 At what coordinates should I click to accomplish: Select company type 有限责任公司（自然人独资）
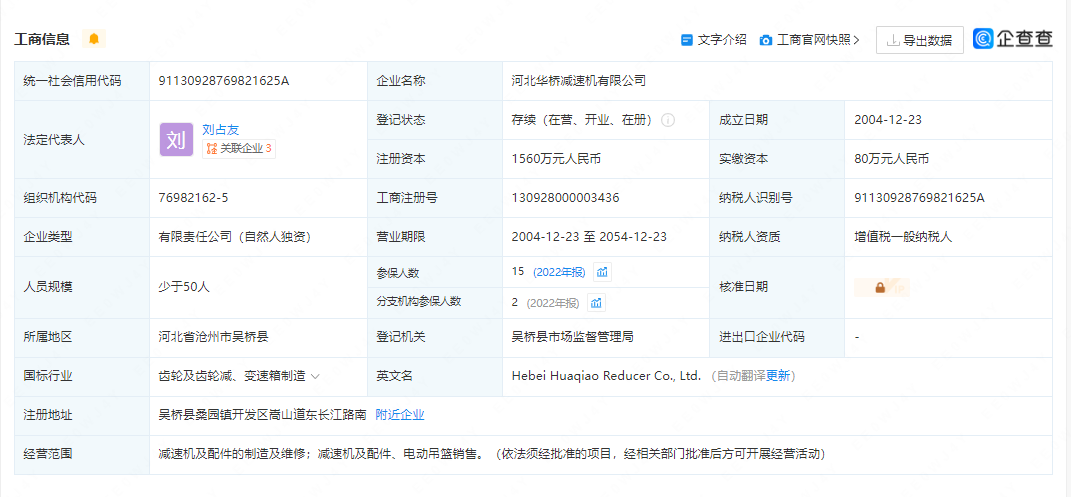[235, 237]
